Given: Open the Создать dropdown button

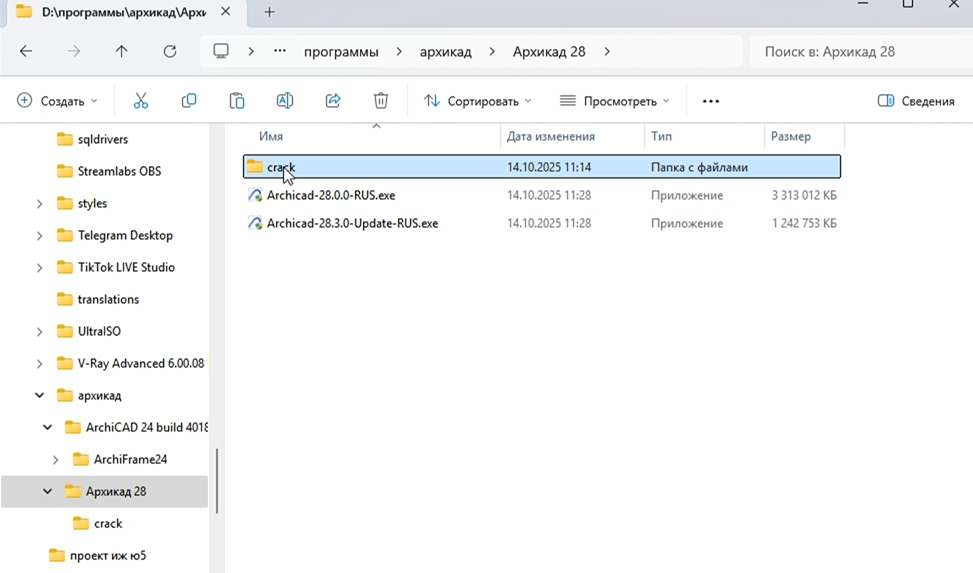Looking at the screenshot, I should 58,101.
